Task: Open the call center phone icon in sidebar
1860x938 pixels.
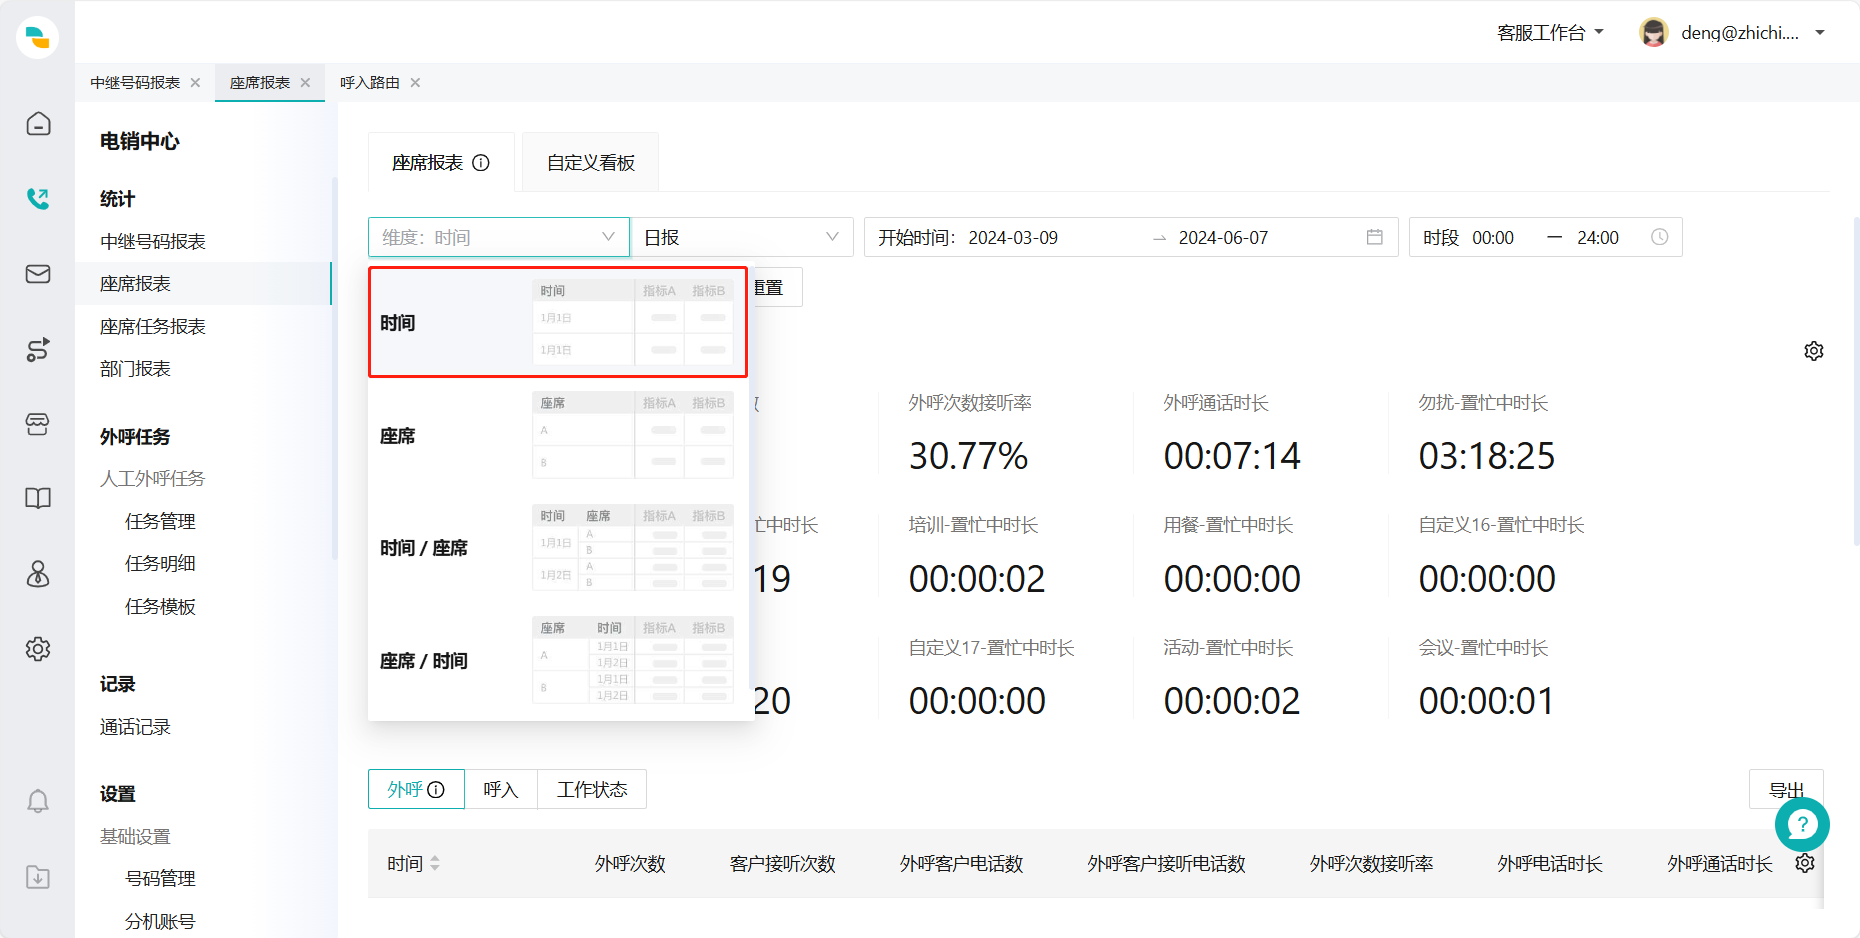Action: click(38, 199)
